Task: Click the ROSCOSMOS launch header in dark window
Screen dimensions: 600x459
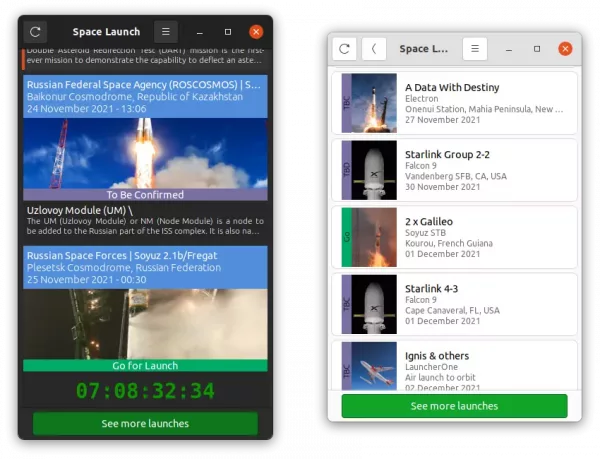Action: (x=145, y=96)
